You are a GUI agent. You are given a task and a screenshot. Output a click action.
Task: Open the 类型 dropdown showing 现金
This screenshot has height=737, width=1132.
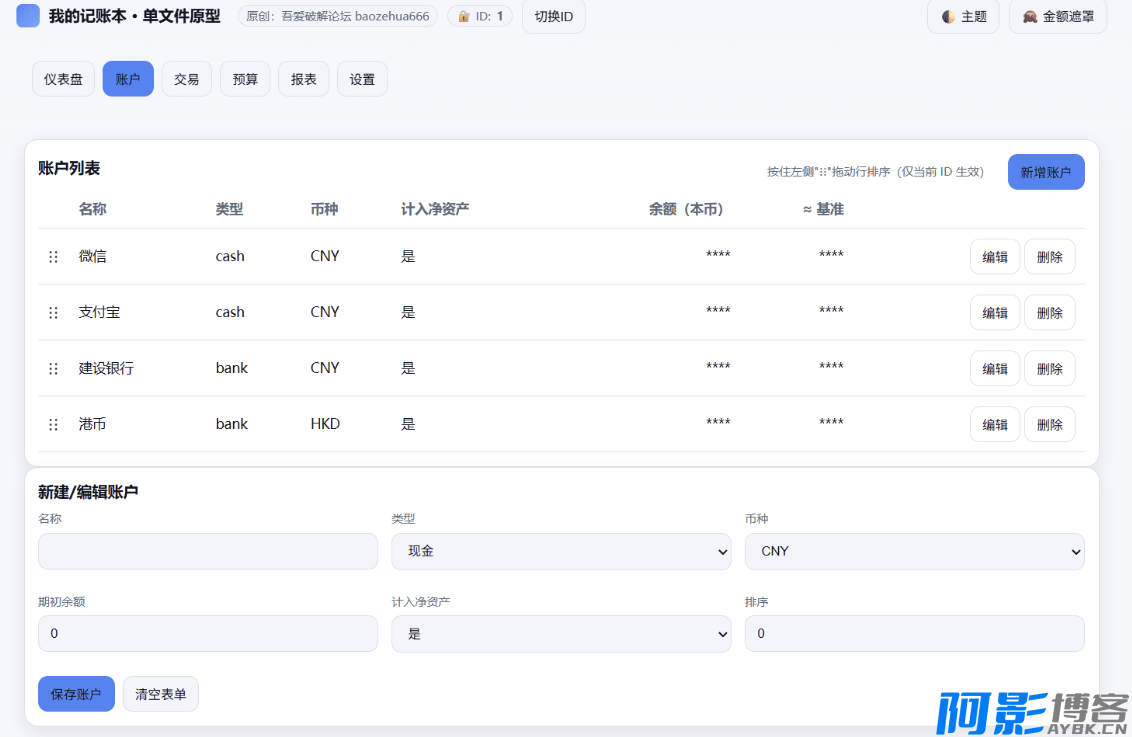560,551
